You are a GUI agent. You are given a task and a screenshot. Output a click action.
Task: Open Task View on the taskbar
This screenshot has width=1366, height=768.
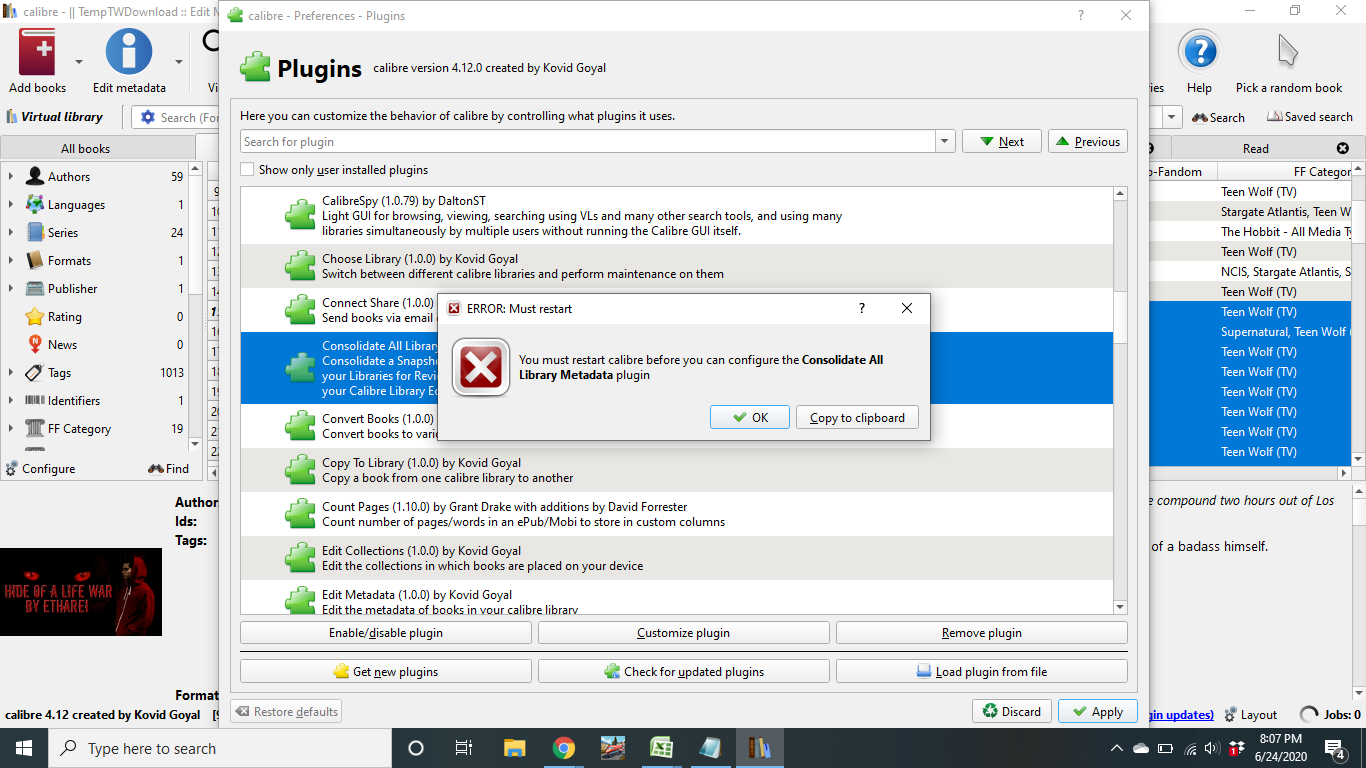[x=463, y=748]
